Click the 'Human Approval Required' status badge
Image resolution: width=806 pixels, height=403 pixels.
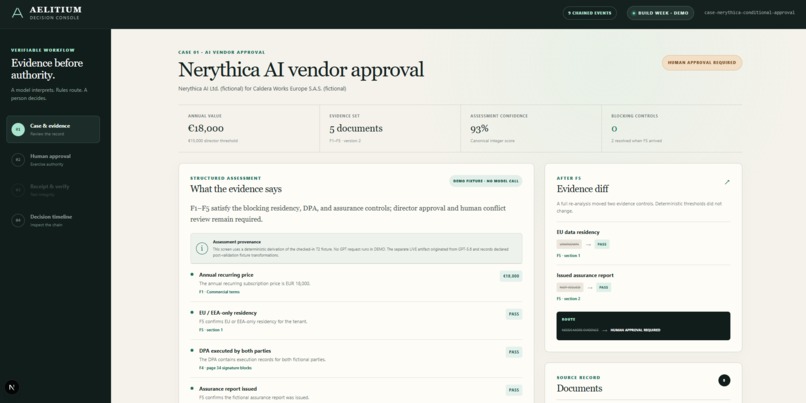pyautogui.click(x=702, y=63)
